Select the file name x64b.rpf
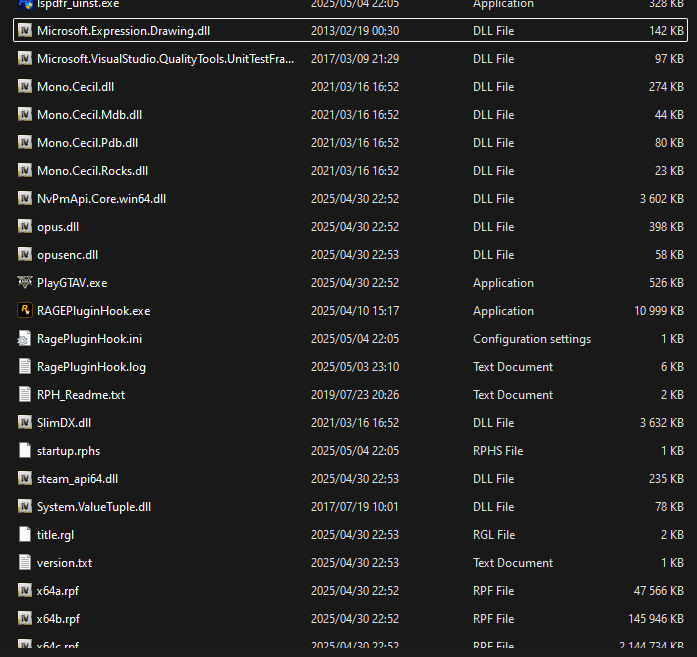This screenshot has height=657, width=697. tap(58, 619)
